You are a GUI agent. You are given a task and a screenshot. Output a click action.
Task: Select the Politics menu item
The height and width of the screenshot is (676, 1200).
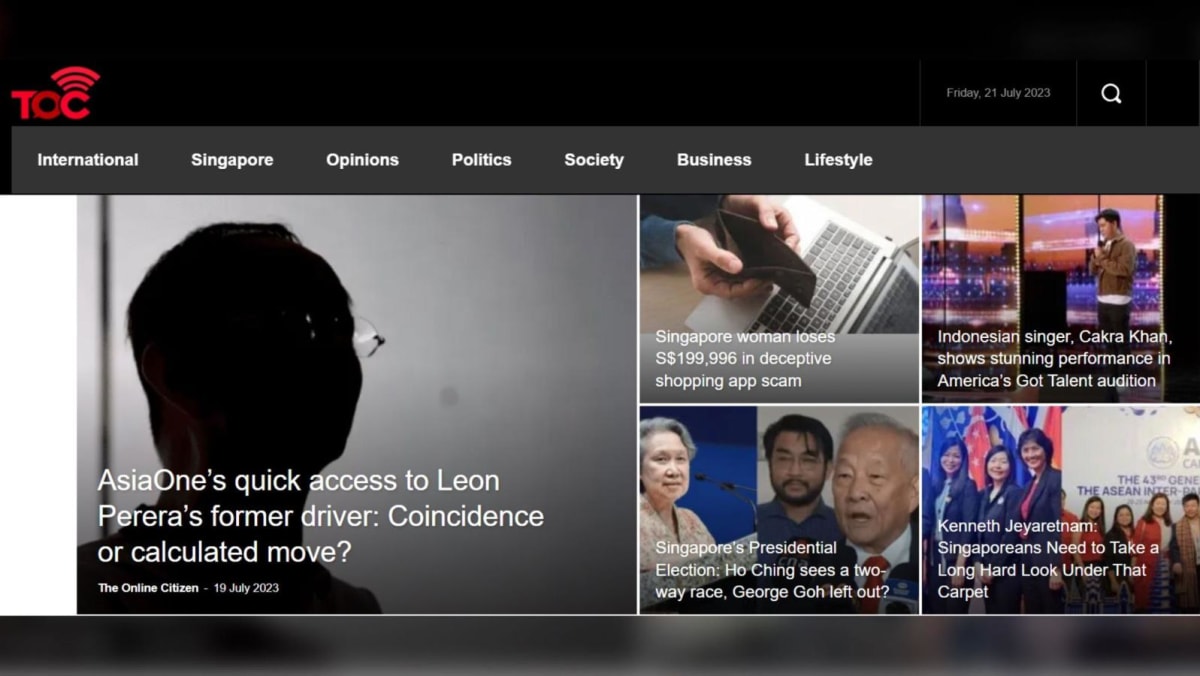click(481, 160)
